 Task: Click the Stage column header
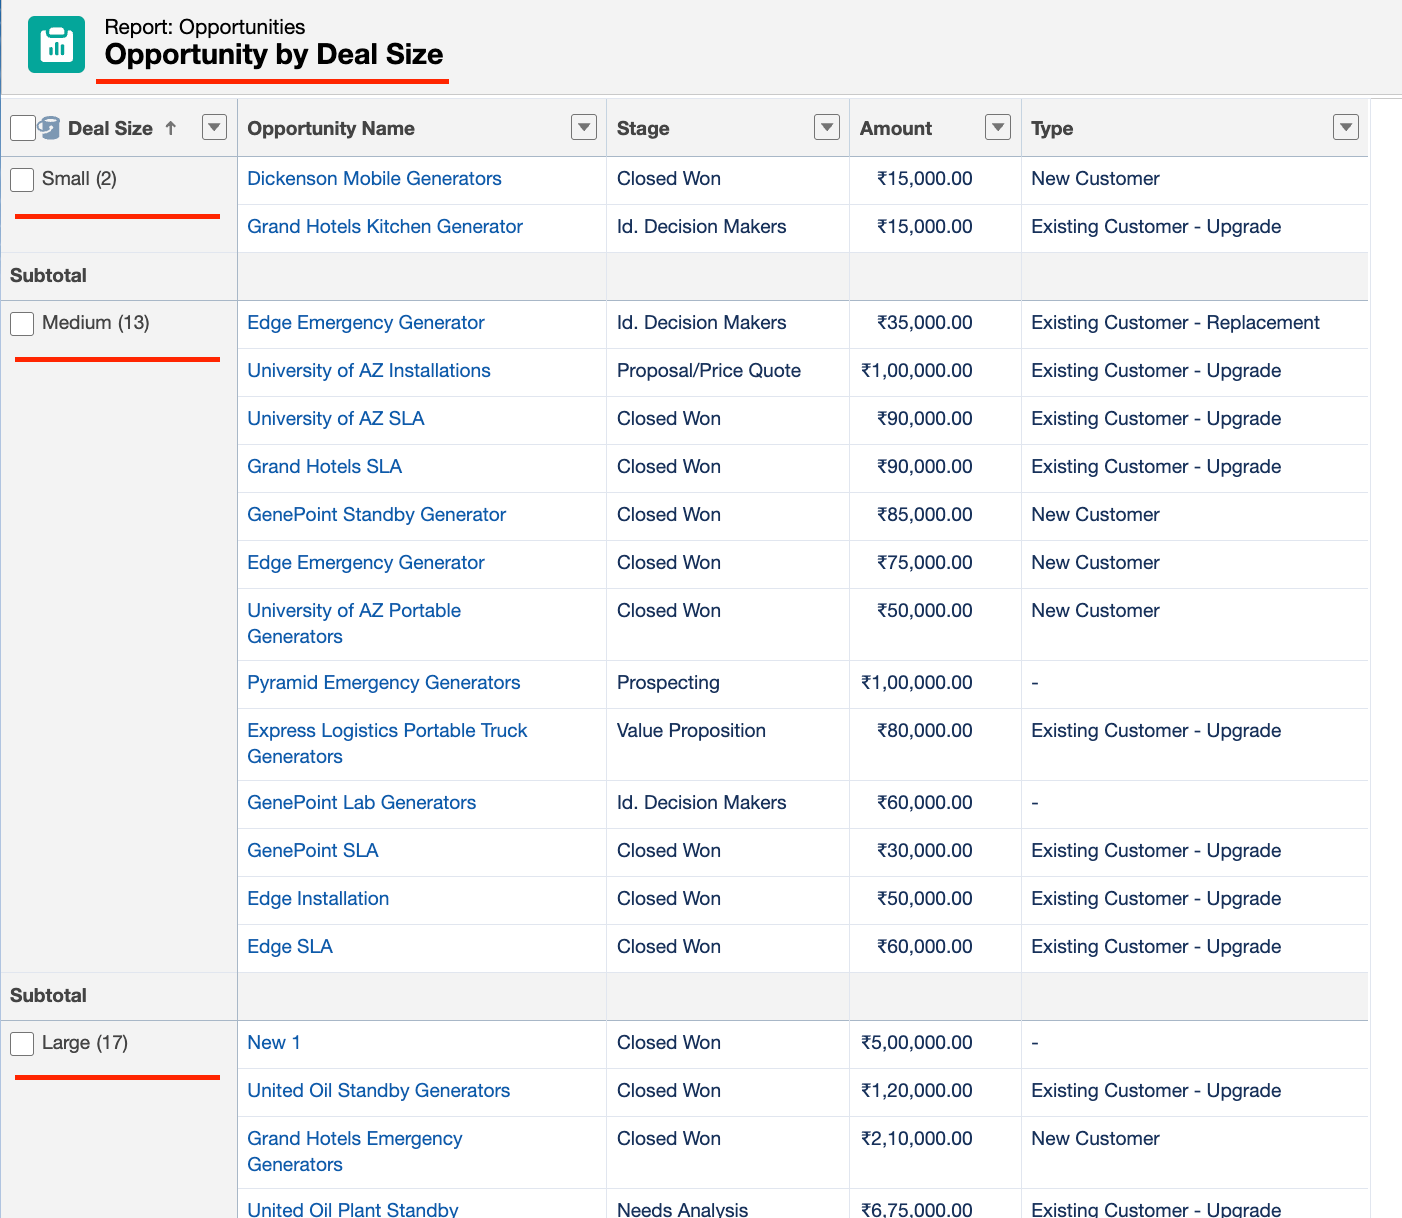coord(643,128)
